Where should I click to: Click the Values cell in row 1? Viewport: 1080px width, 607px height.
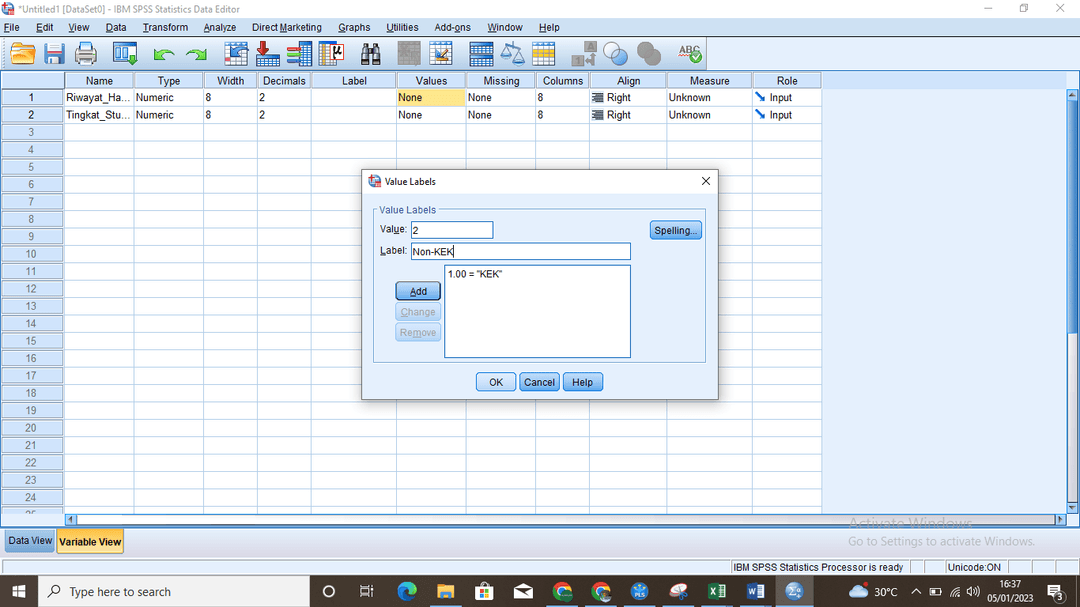[431, 98]
